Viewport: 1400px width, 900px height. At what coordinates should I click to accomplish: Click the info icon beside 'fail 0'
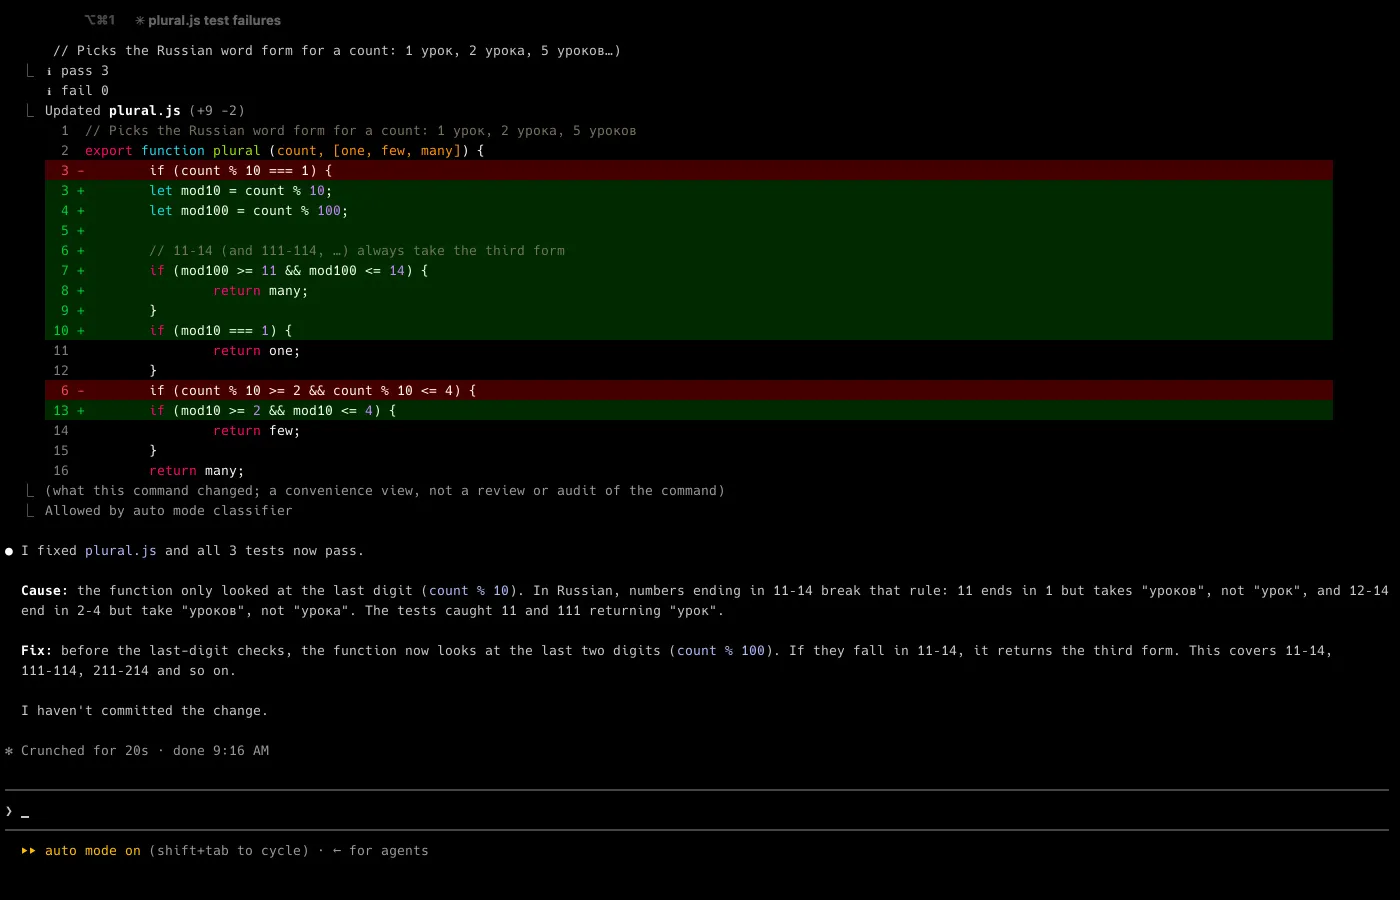coord(49,91)
